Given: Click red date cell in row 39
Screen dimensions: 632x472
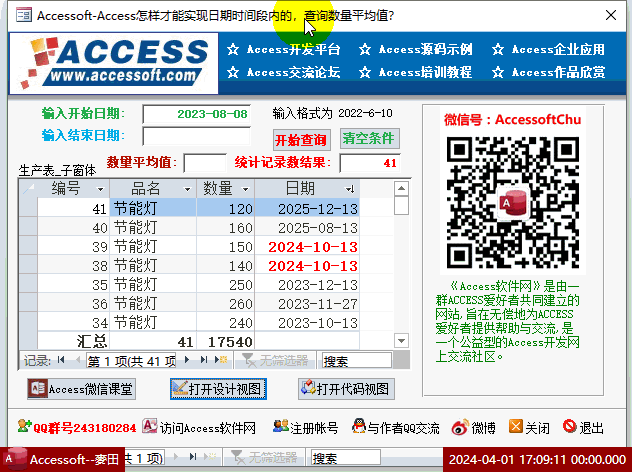Looking at the screenshot, I should (x=307, y=247).
